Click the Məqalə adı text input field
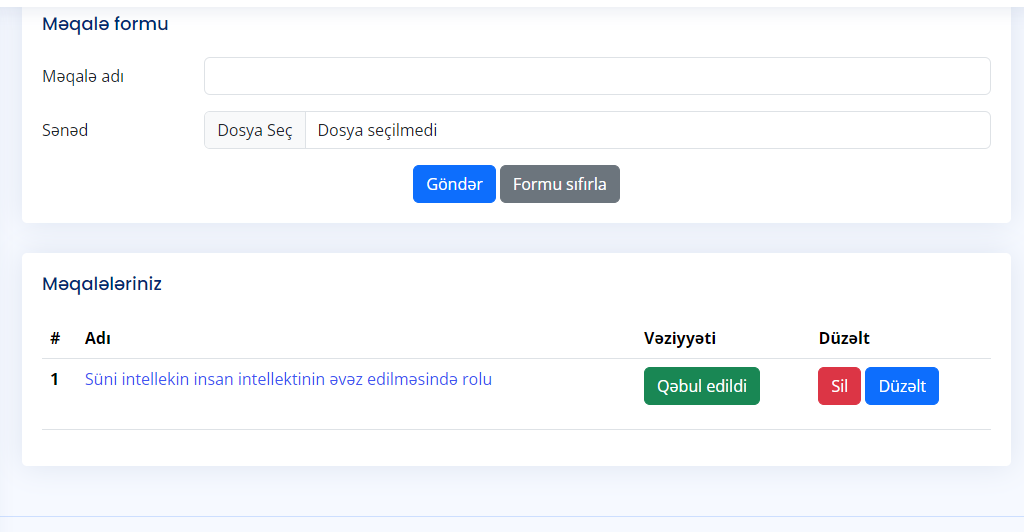This screenshot has width=1024, height=532. [x=597, y=76]
